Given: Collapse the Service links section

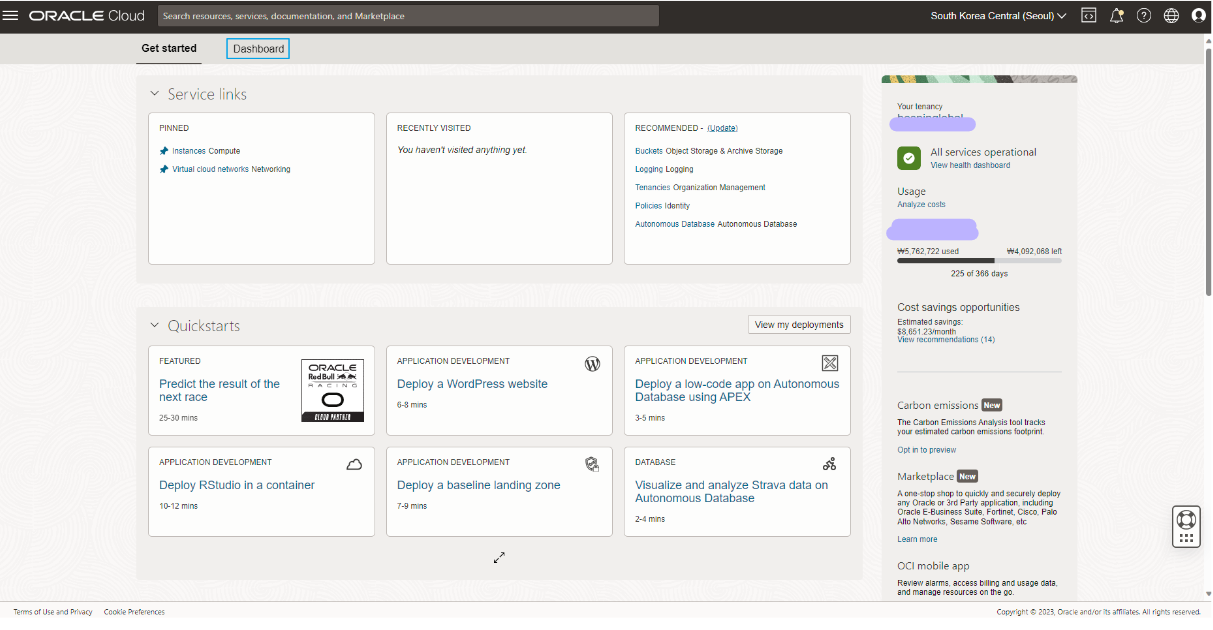Looking at the screenshot, I should tap(154, 94).
